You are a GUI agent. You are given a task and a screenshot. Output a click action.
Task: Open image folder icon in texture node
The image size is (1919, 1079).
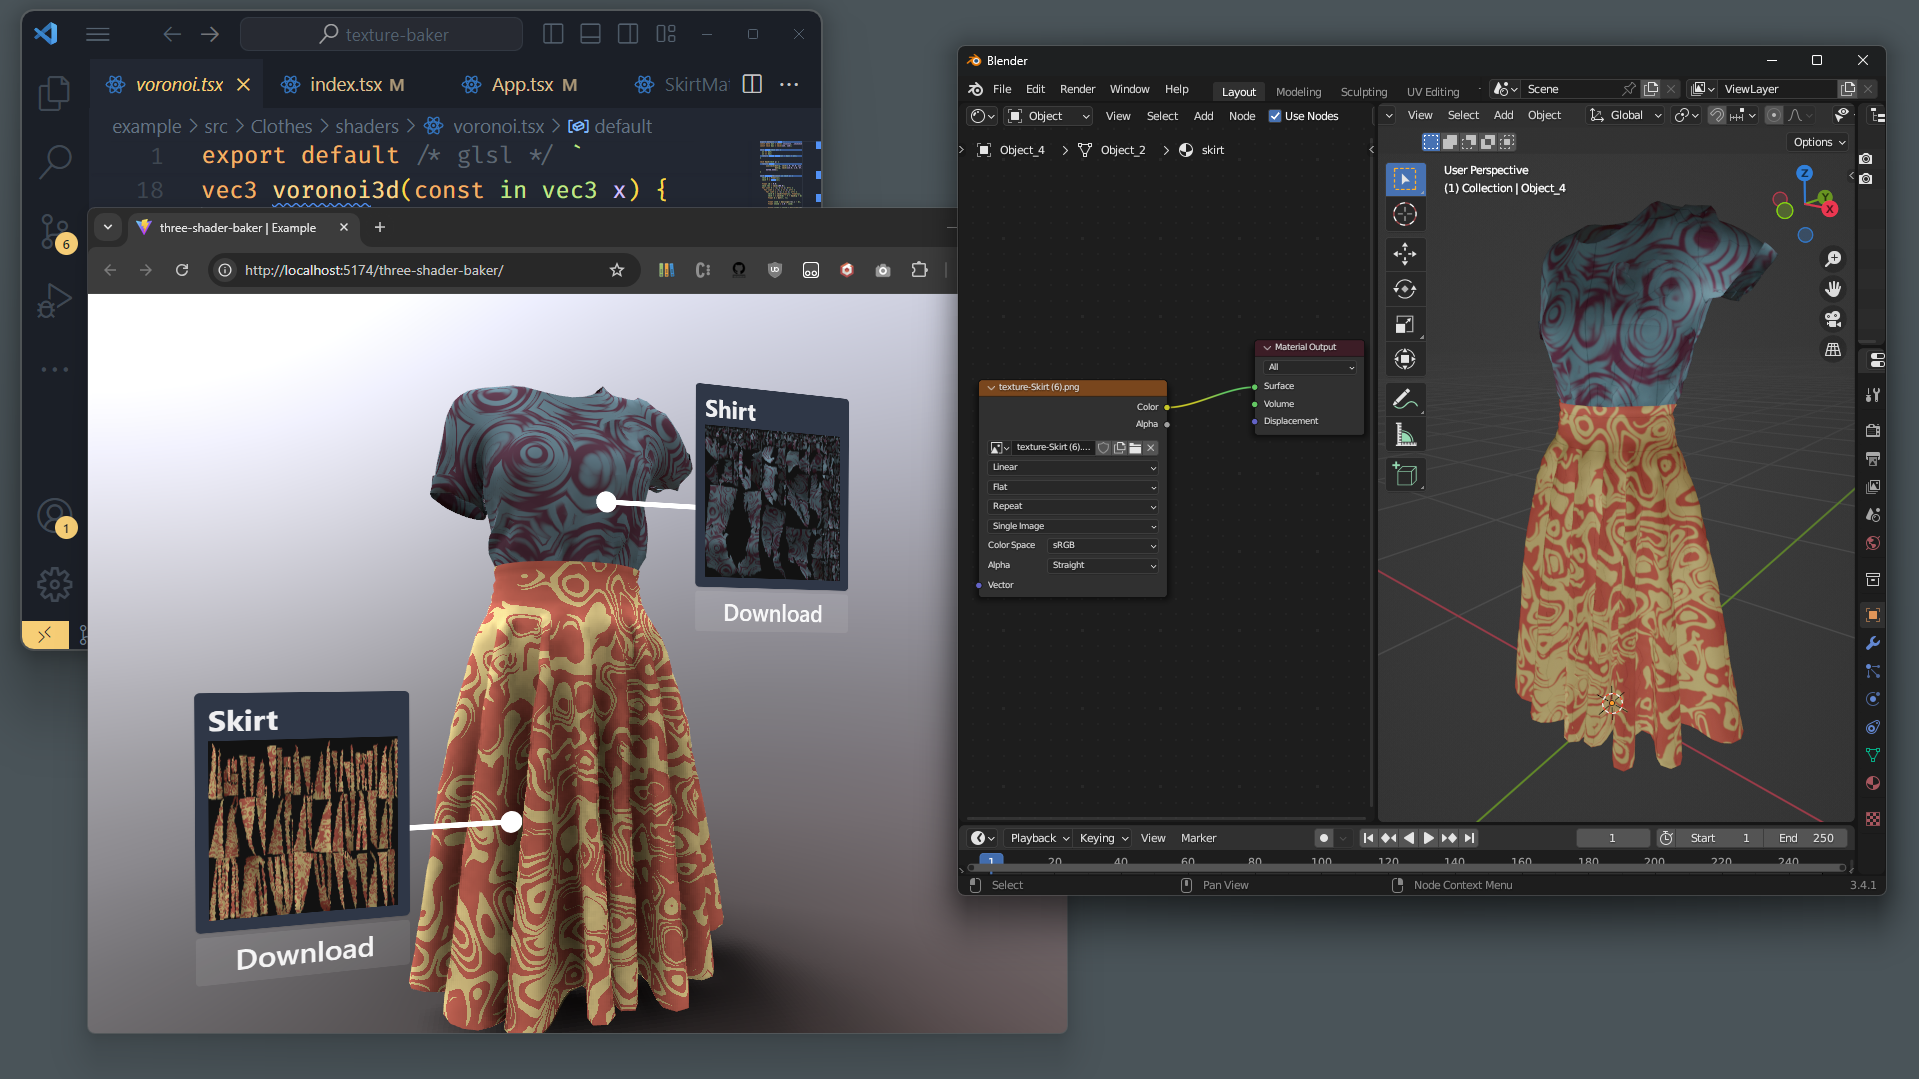tap(1135, 447)
